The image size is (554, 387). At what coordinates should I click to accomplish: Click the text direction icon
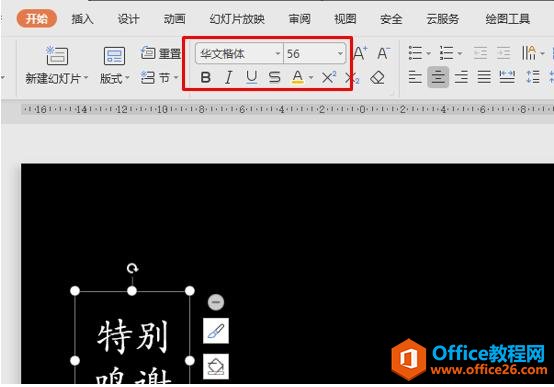529,53
